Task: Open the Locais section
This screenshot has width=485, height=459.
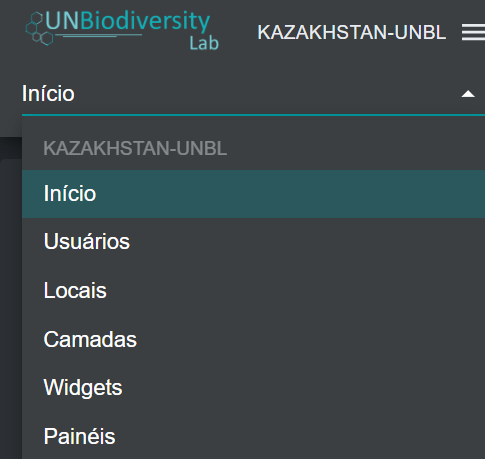Action: pos(75,290)
